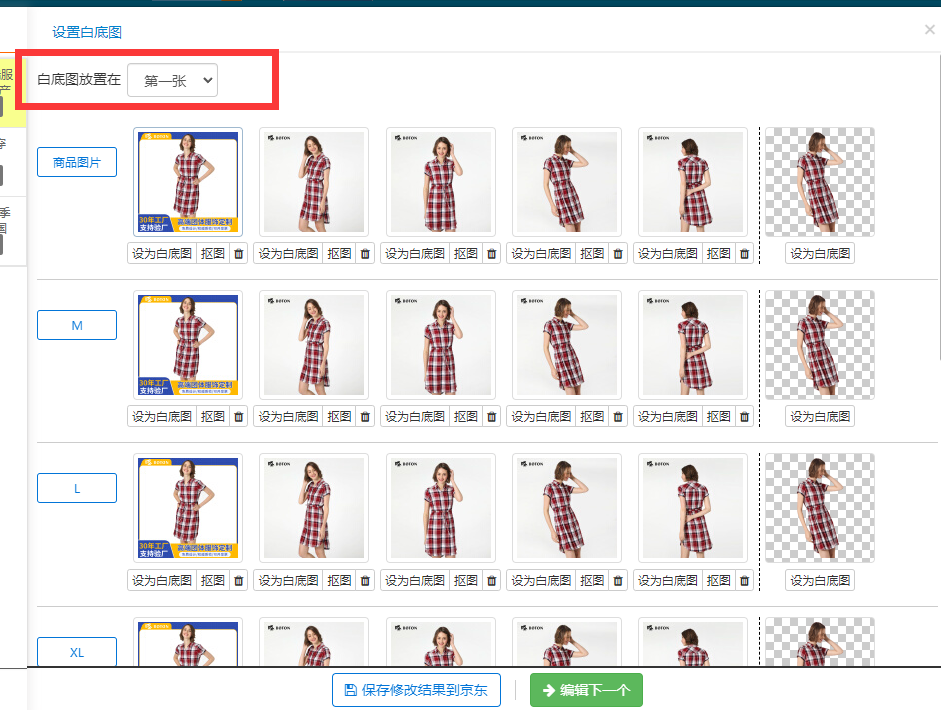Click 抠图 under M row's promo banner image
The width and height of the screenshot is (941, 710).
[213, 417]
